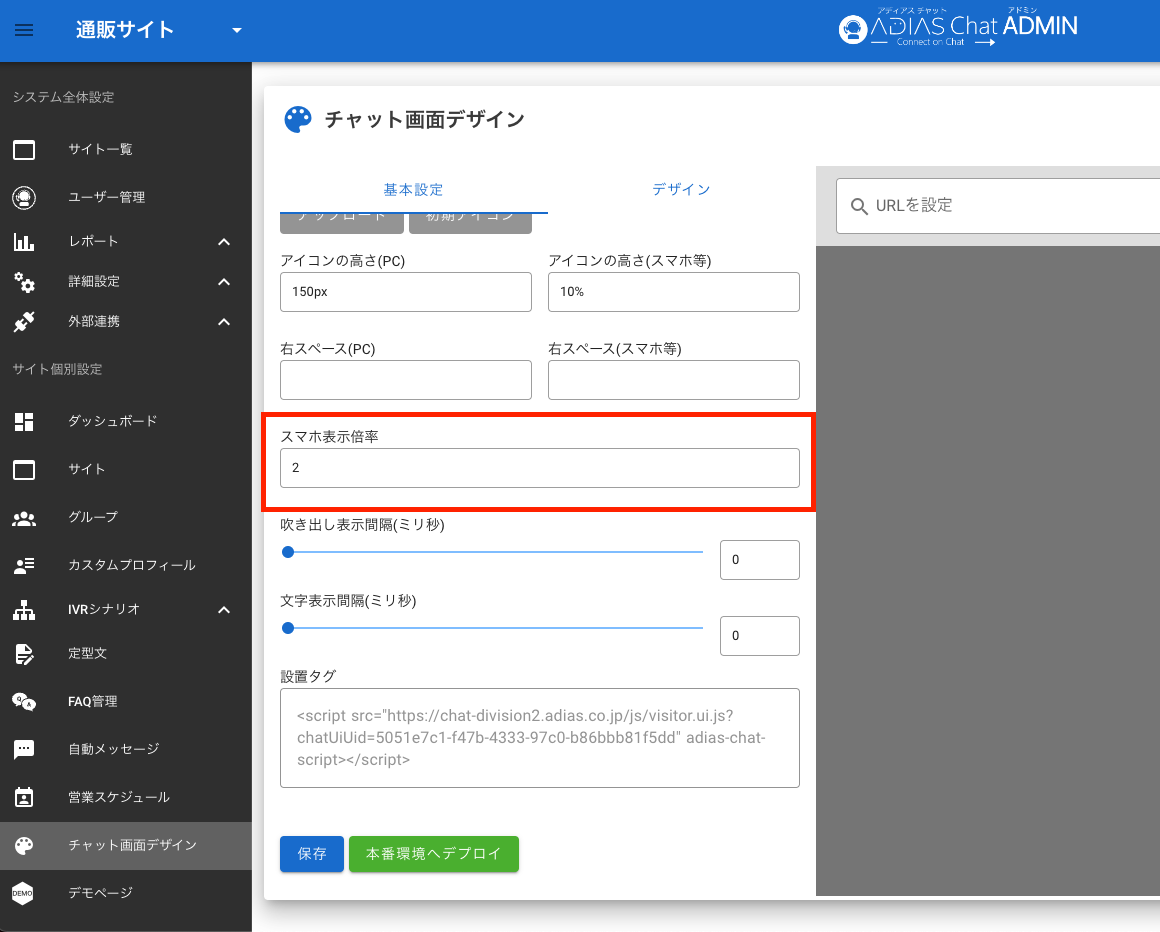
Task: Click the FAQ管理 chat icon
Action: point(24,701)
